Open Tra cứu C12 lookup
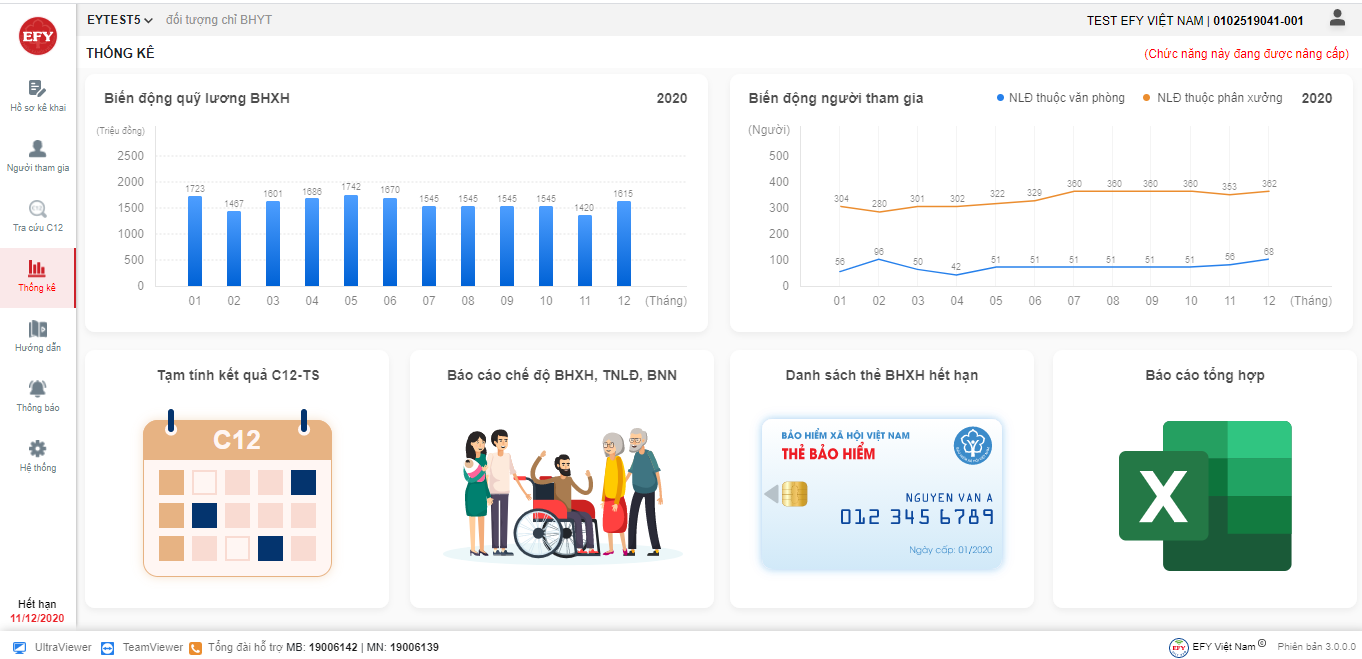This screenshot has width=1362, height=659. [37, 215]
